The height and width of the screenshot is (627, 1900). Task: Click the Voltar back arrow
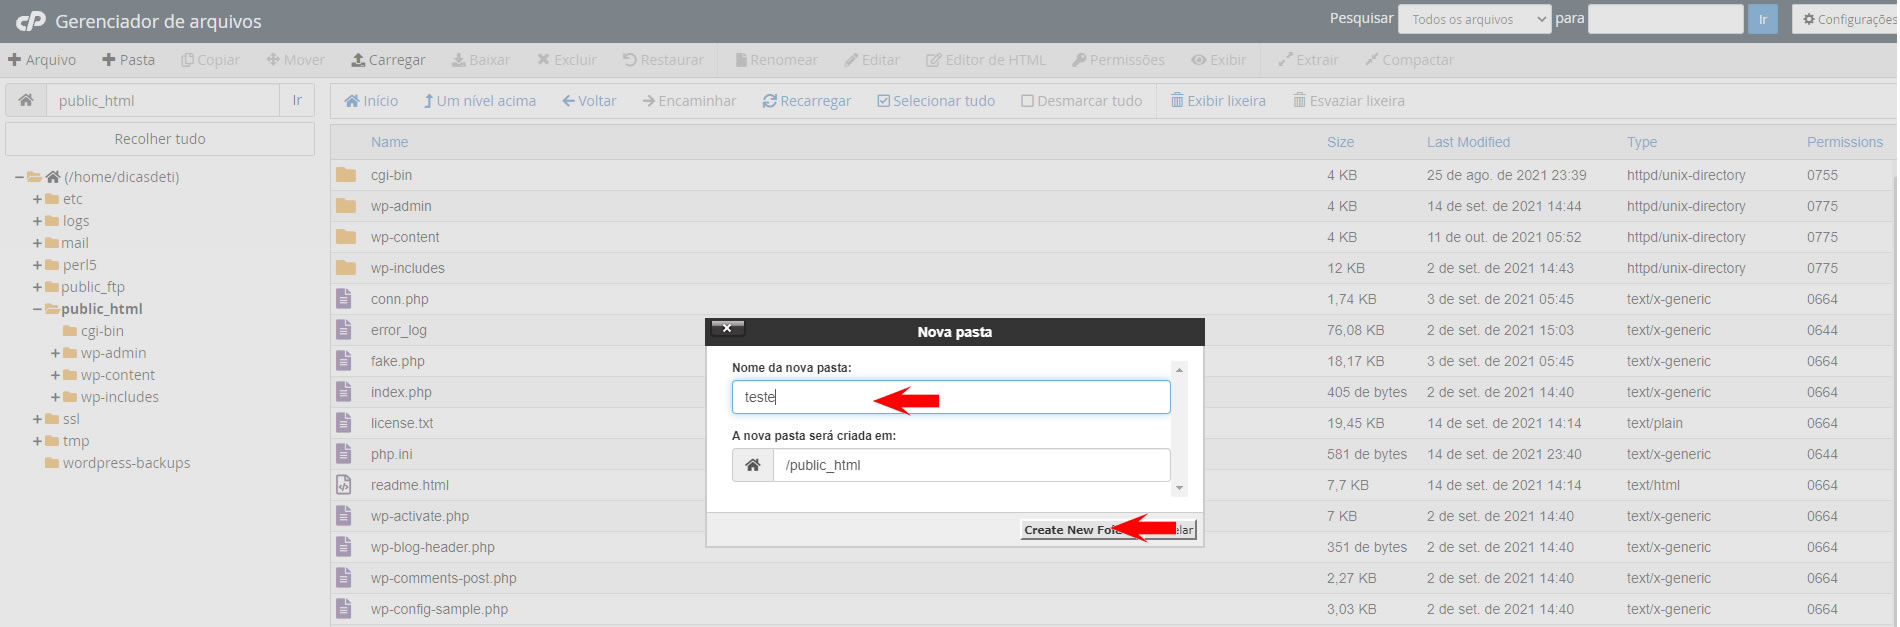[568, 101]
